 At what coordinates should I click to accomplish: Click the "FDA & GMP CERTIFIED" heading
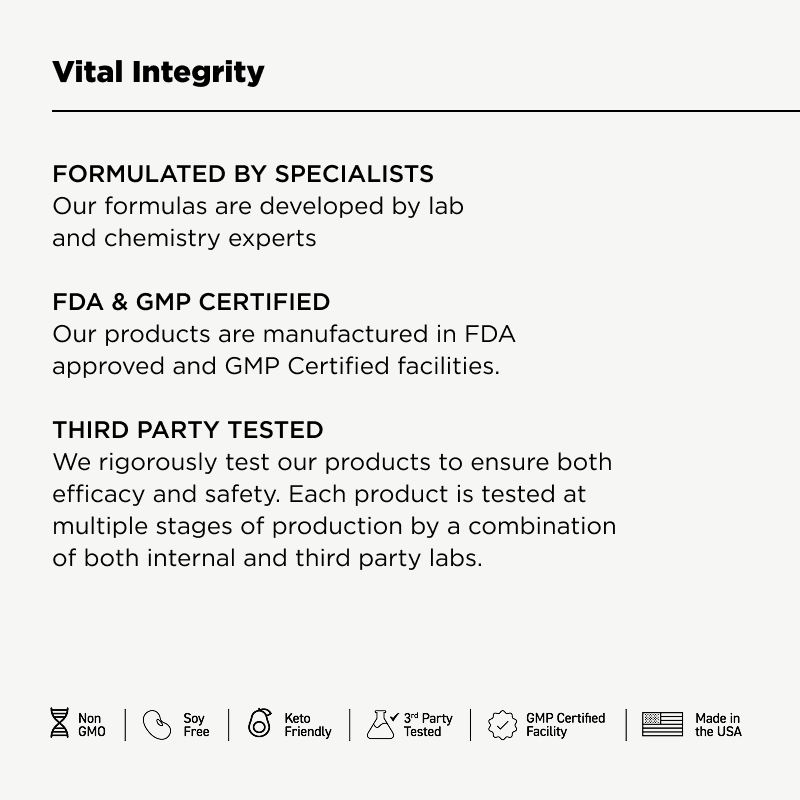pos(191,302)
